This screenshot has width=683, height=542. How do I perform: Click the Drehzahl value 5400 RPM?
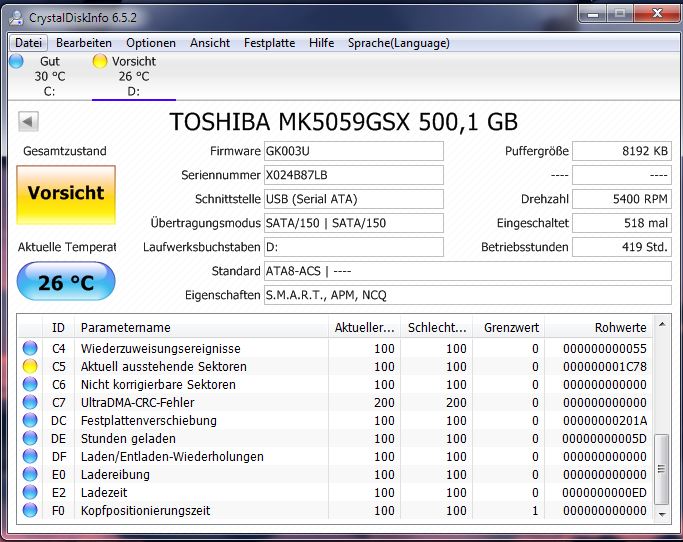(622, 199)
